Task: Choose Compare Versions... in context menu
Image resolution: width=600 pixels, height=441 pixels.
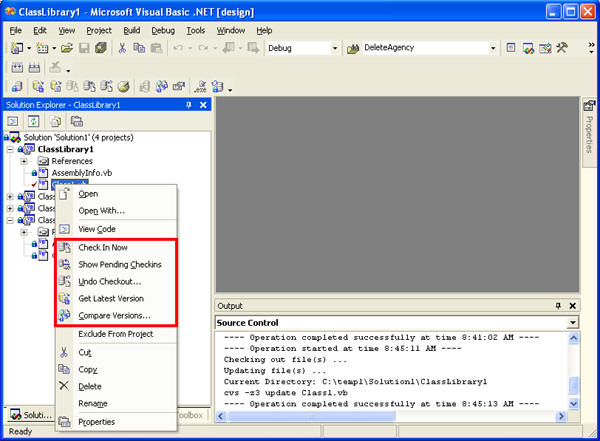Action: (x=116, y=315)
